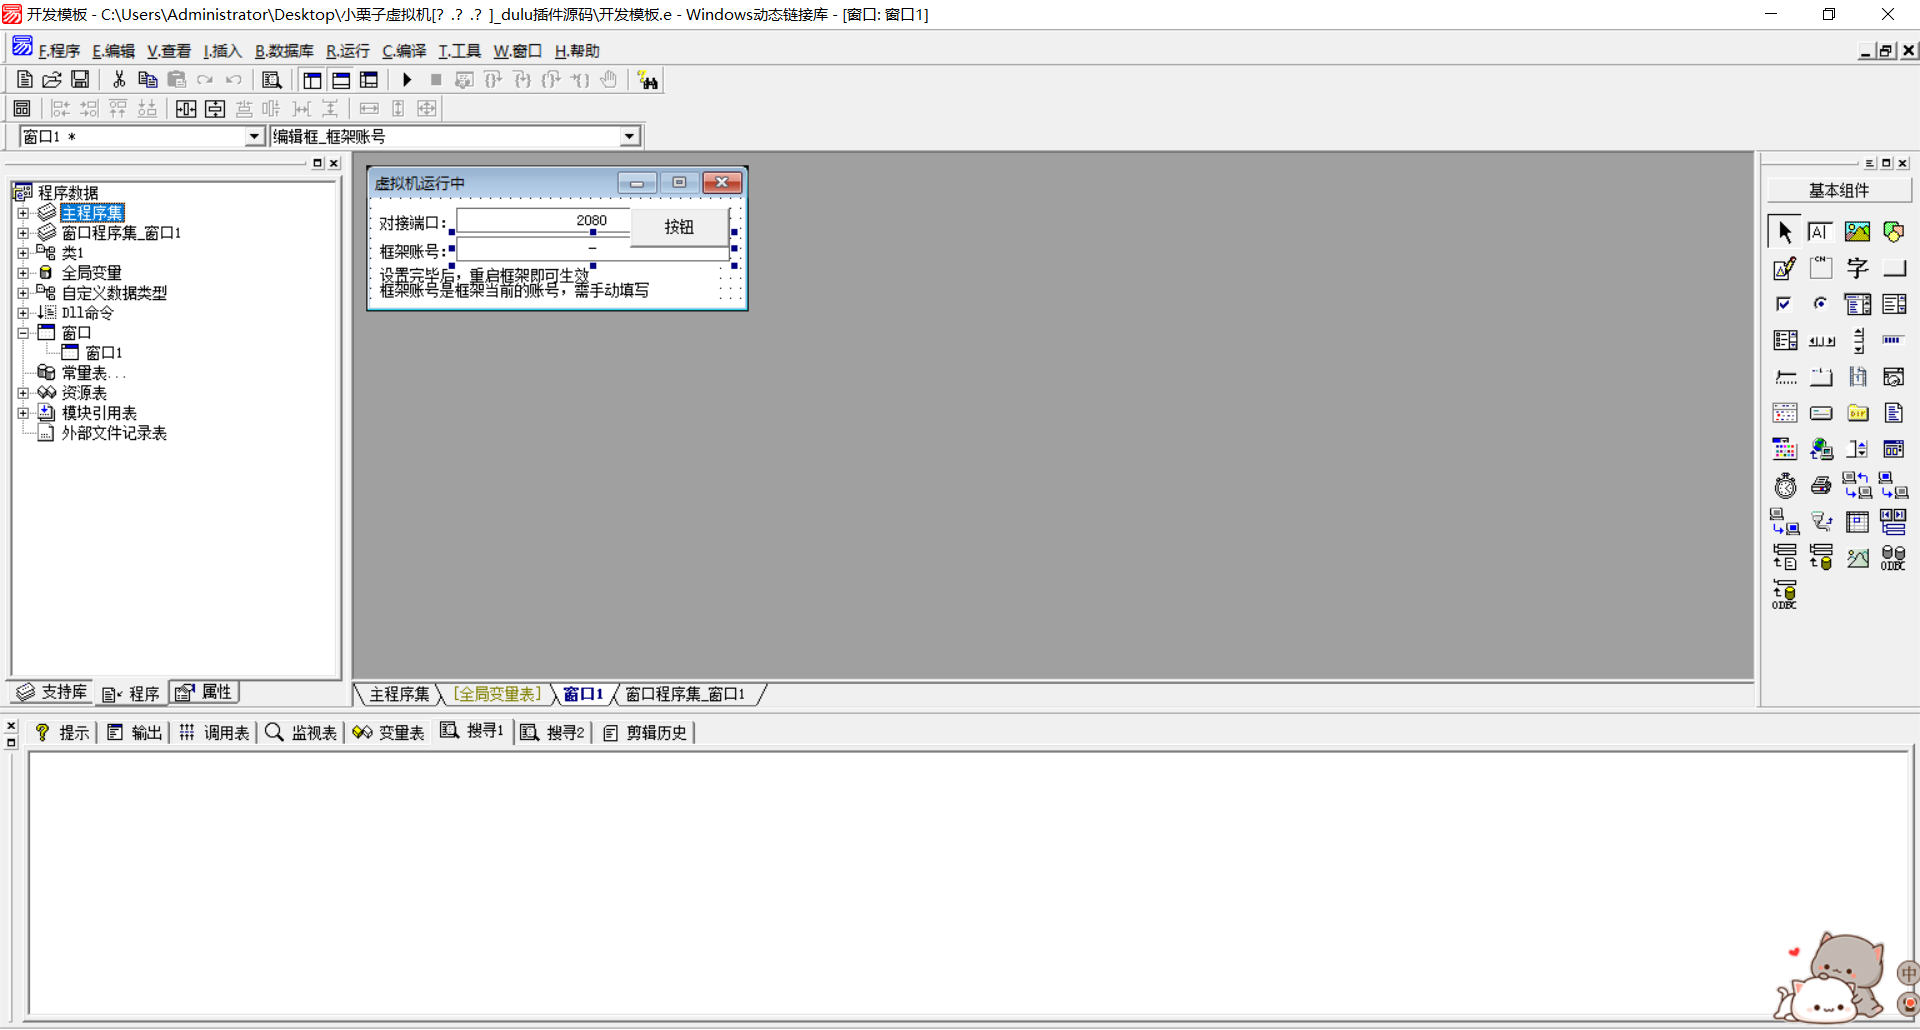Click the Run (play) toolbar button
This screenshot has width=1920, height=1030.
pyautogui.click(x=407, y=80)
